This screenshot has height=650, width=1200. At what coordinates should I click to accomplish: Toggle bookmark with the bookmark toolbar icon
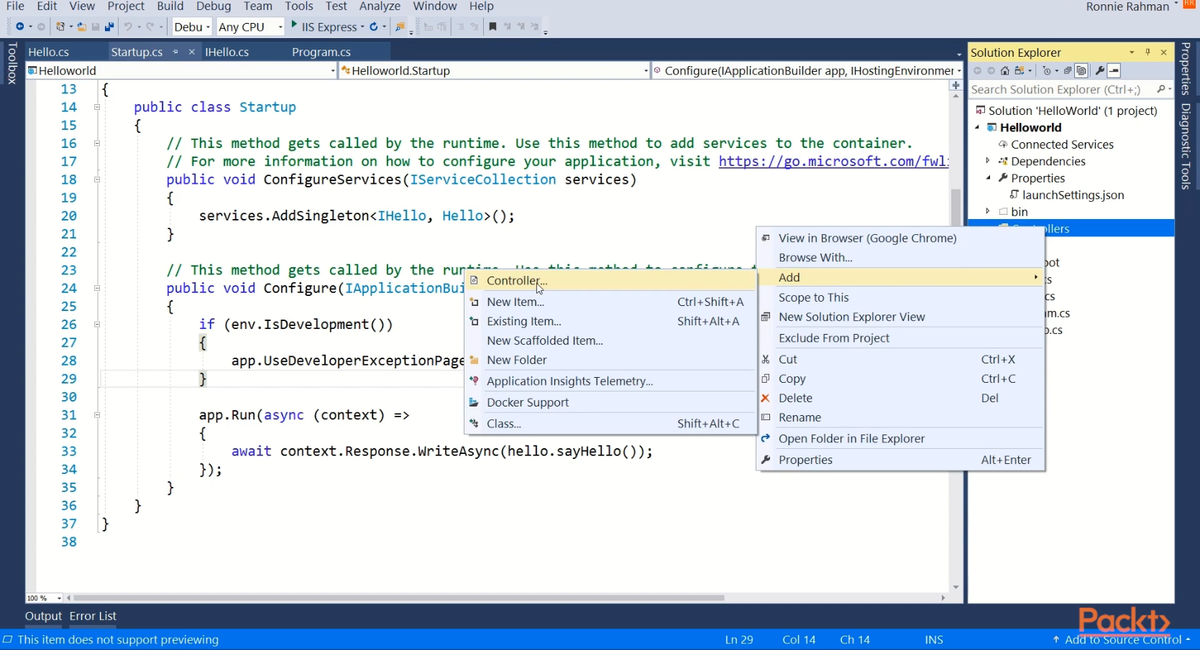492,27
